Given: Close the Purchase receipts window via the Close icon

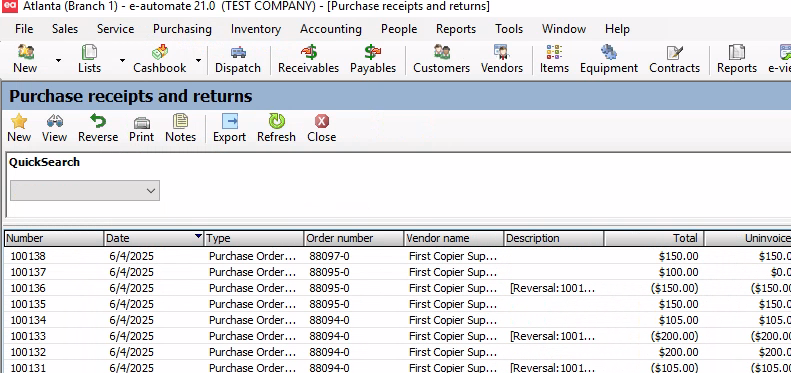Looking at the screenshot, I should point(321,128).
